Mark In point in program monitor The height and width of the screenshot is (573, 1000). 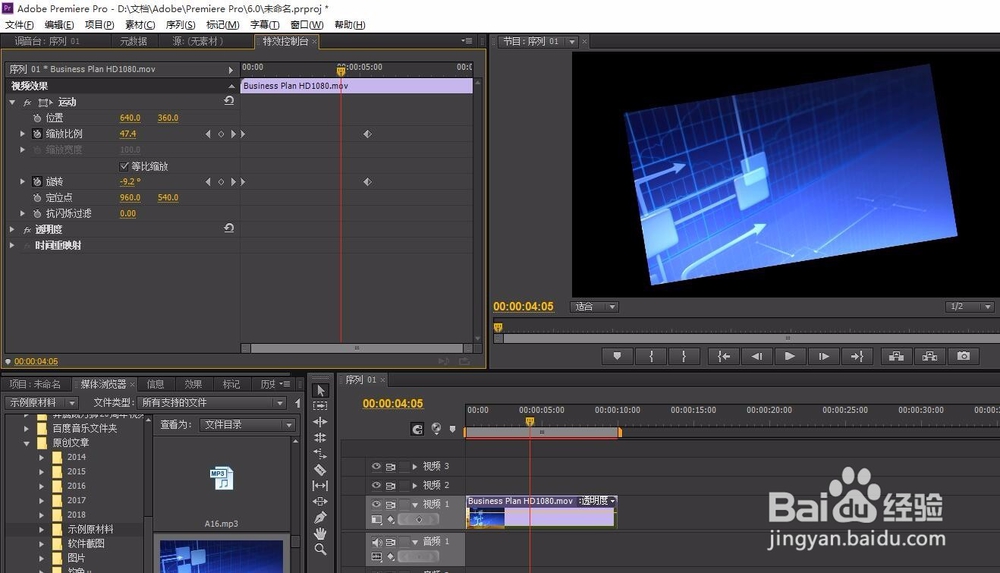(651, 356)
